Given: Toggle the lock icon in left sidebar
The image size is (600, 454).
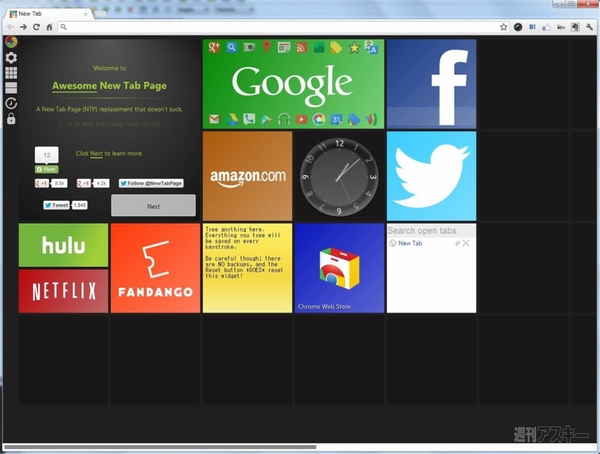Looking at the screenshot, I should [x=11, y=119].
